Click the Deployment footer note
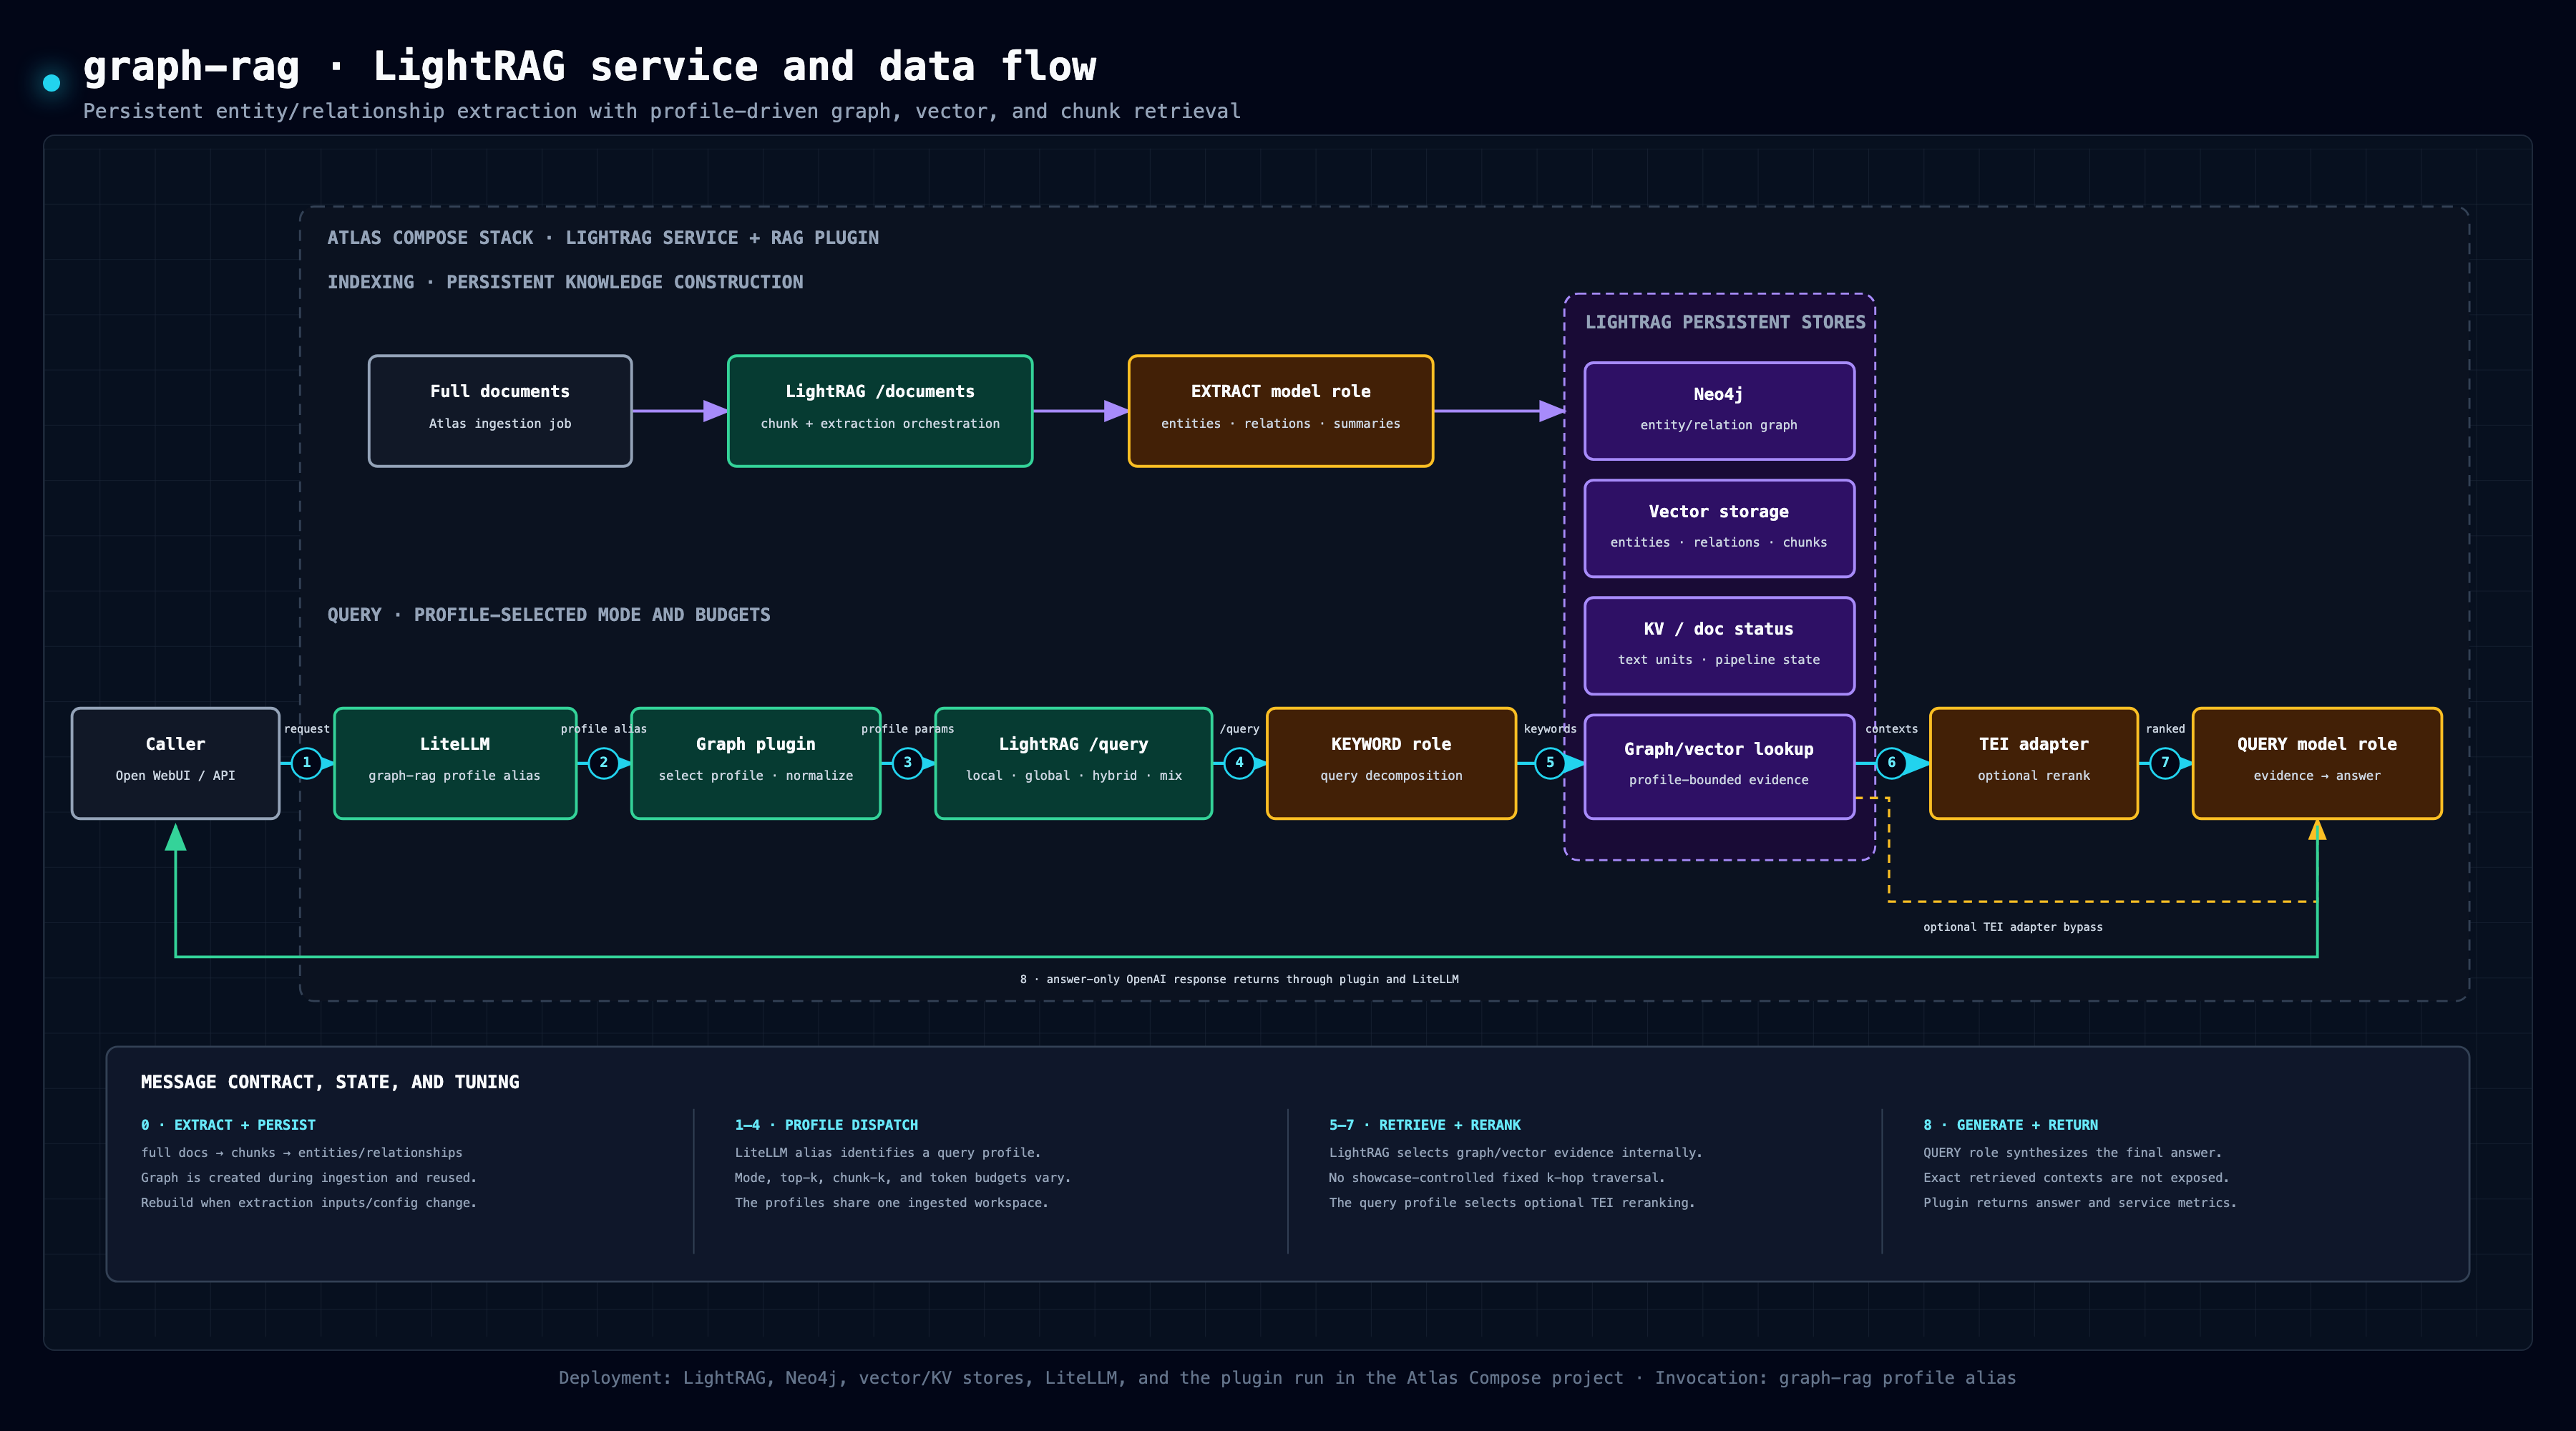The width and height of the screenshot is (2576, 1431). coord(1287,1378)
